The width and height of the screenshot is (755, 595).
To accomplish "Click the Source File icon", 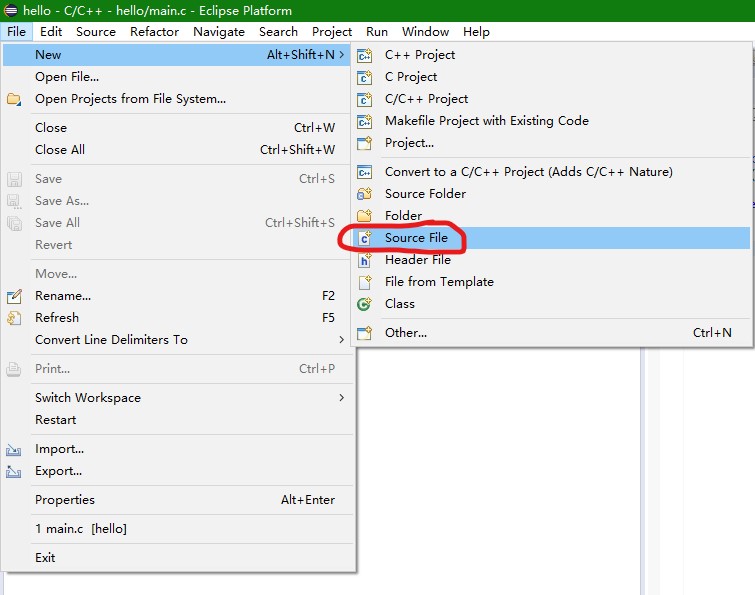I will point(364,238).
